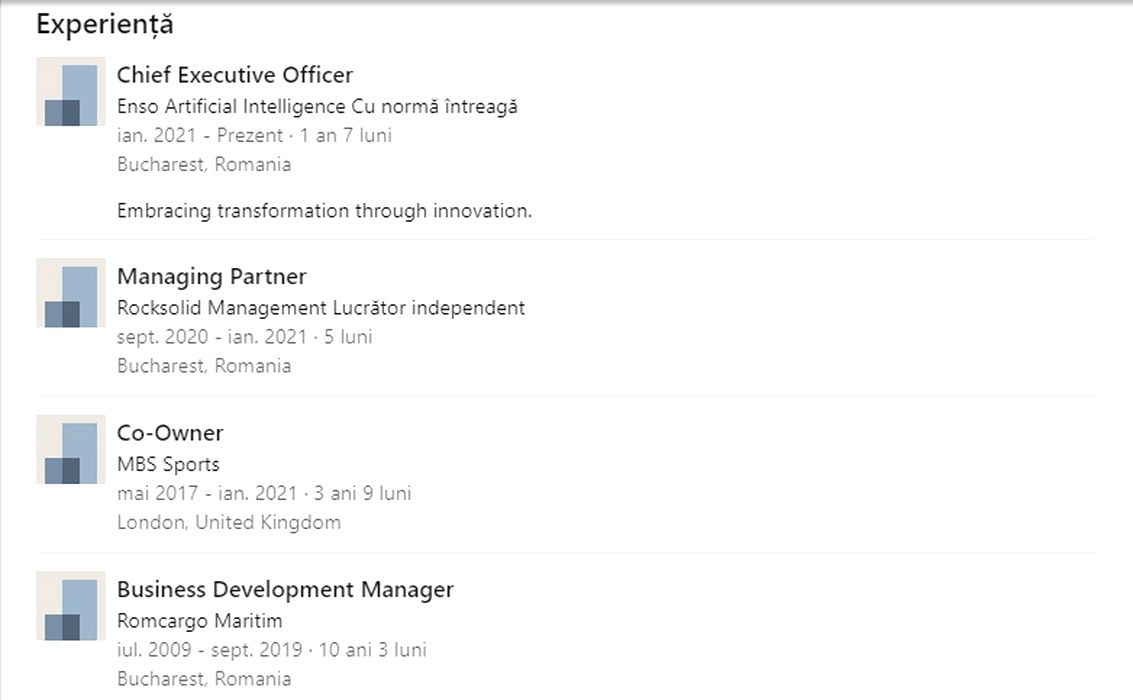Open the Chief Executive Officer position title

click(x=235, y=75)
